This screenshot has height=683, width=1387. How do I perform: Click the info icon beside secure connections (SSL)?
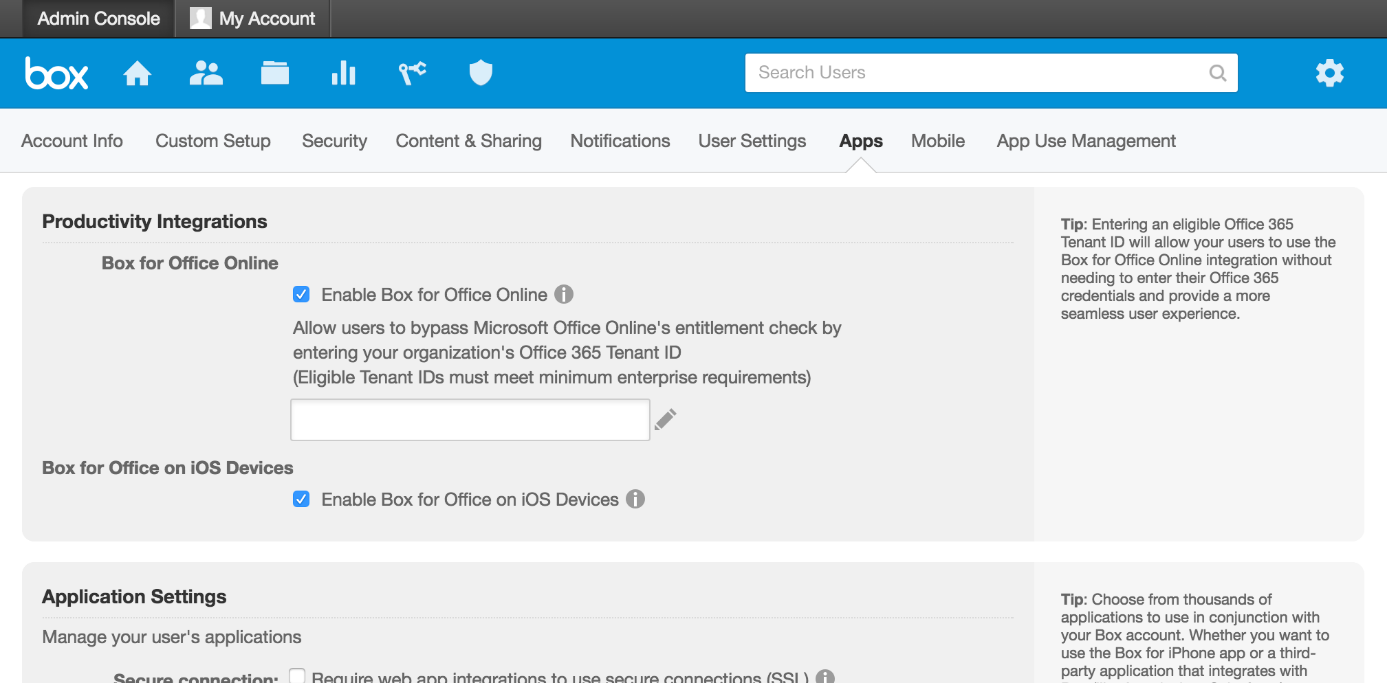(825, 677)
